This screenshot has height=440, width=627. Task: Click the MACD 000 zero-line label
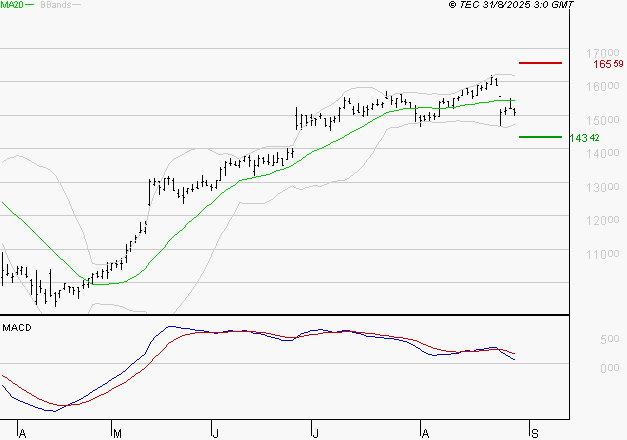pyautogui.click(x=610, y=368)
